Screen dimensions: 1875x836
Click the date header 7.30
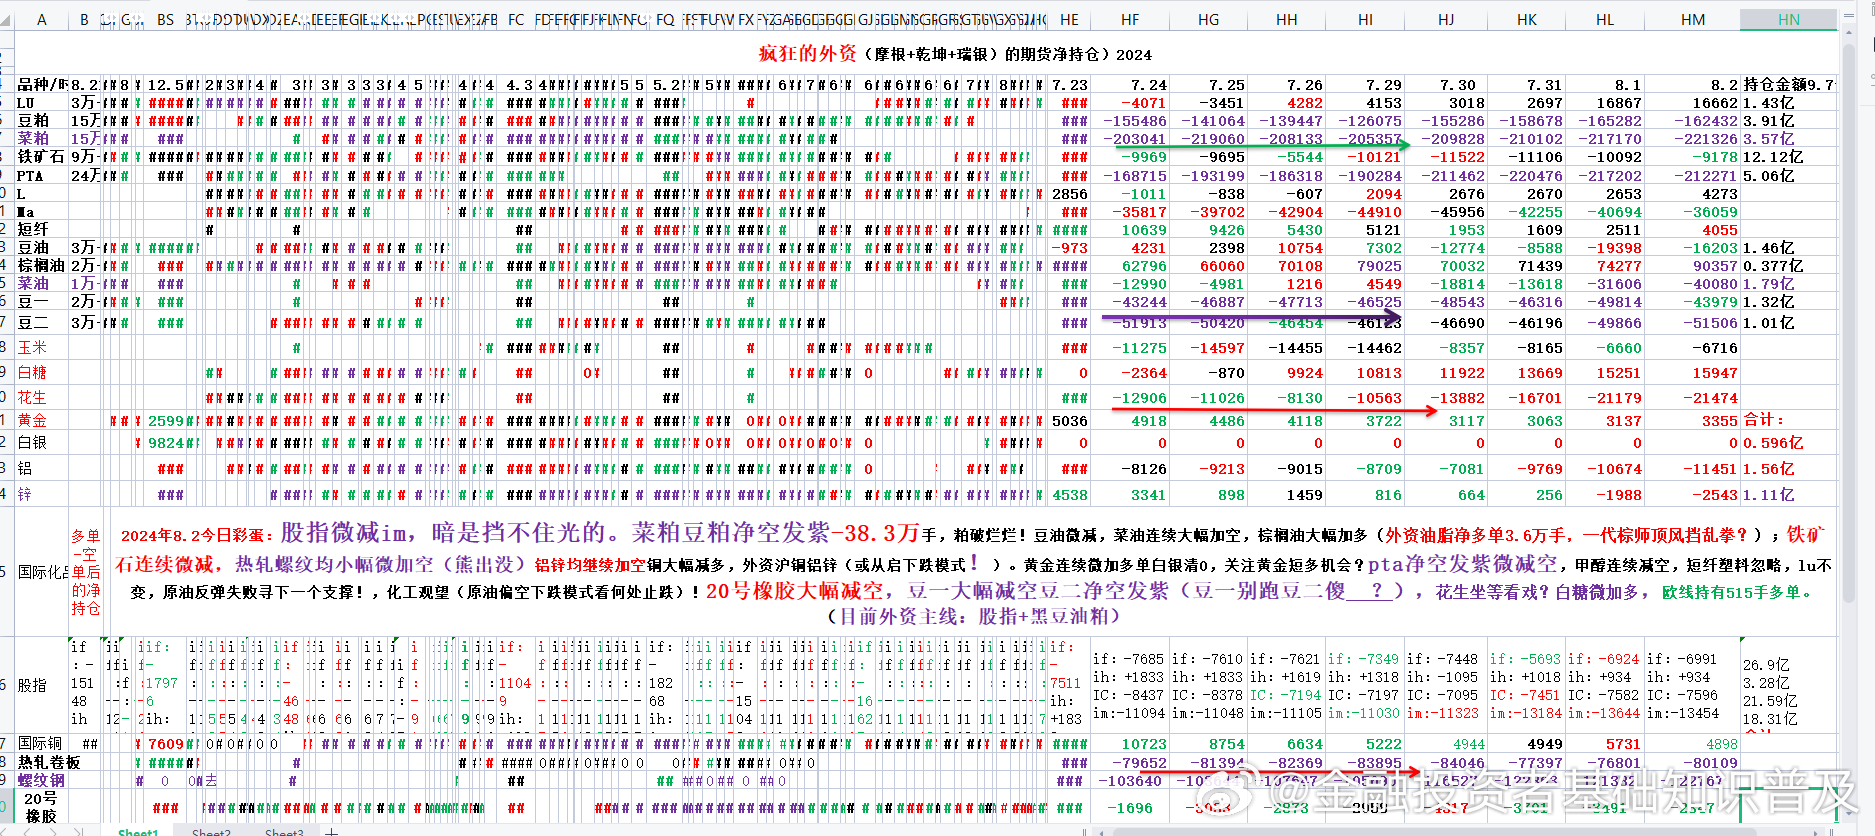(x=1457, y=85)
